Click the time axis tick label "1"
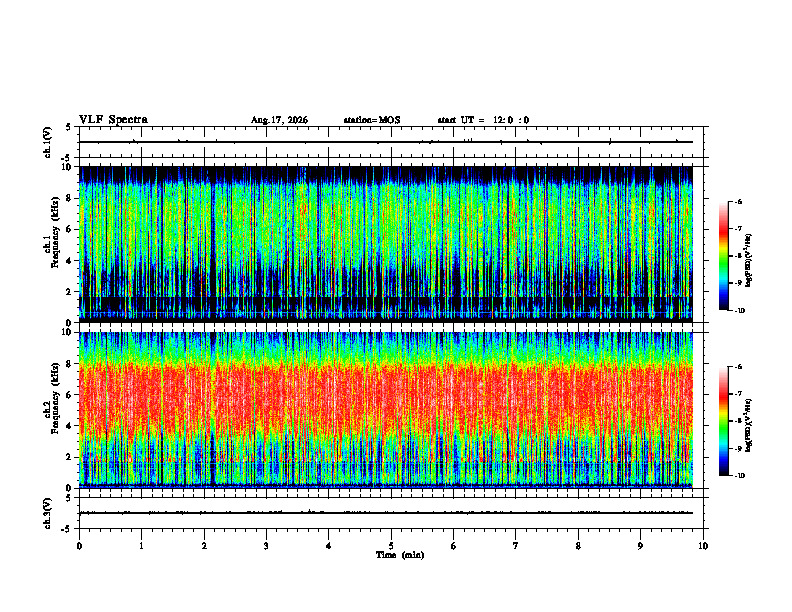The height and width of the screenshot is (612, 792). tap(141, 546)
